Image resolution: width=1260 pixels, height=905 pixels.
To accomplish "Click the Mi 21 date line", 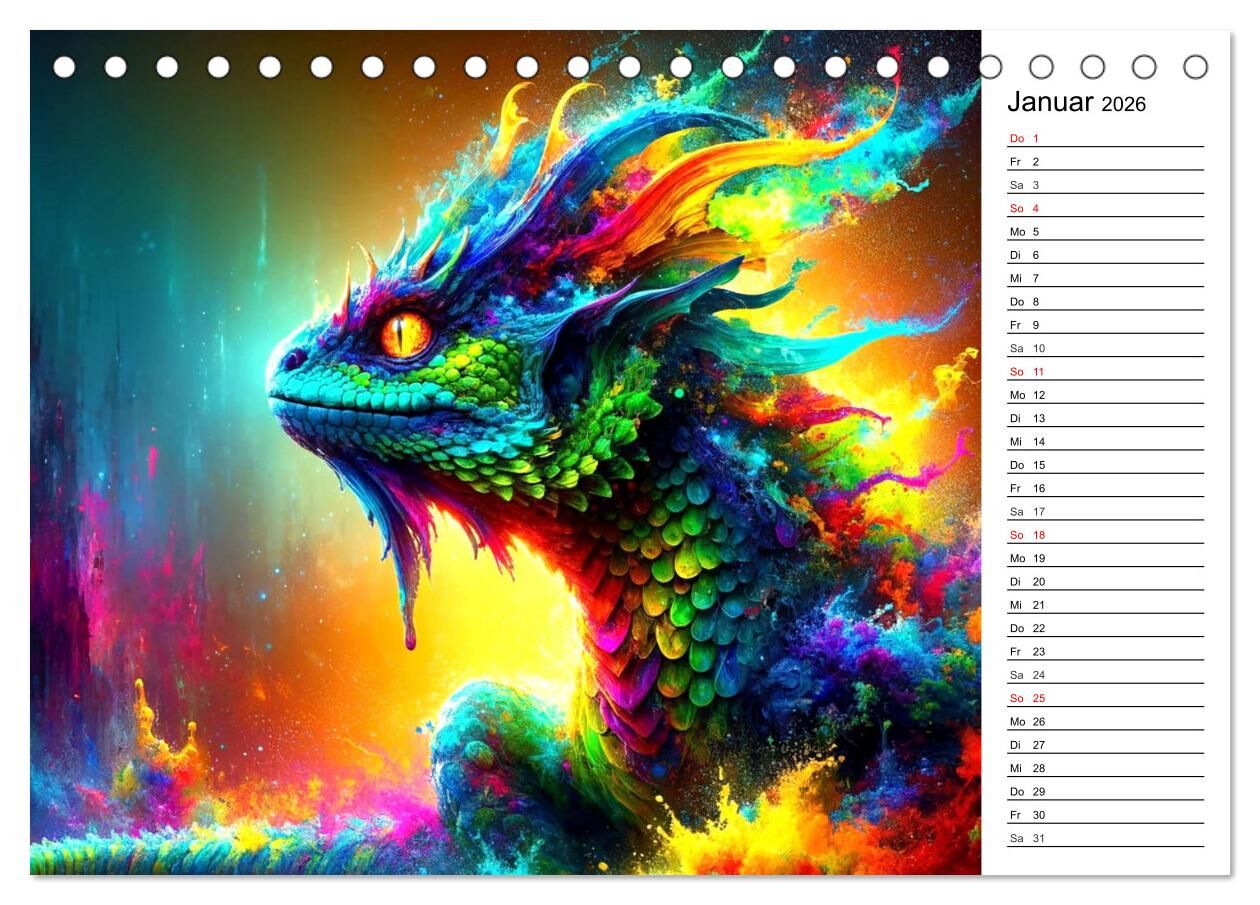I will [1104, 605].
